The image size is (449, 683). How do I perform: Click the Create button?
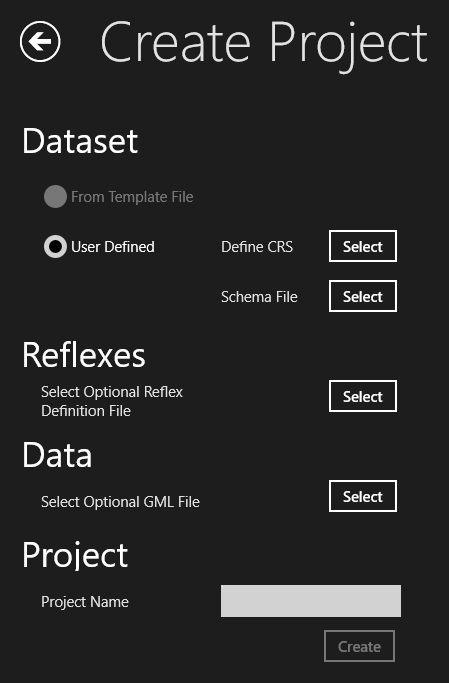(x=359, y=646)
